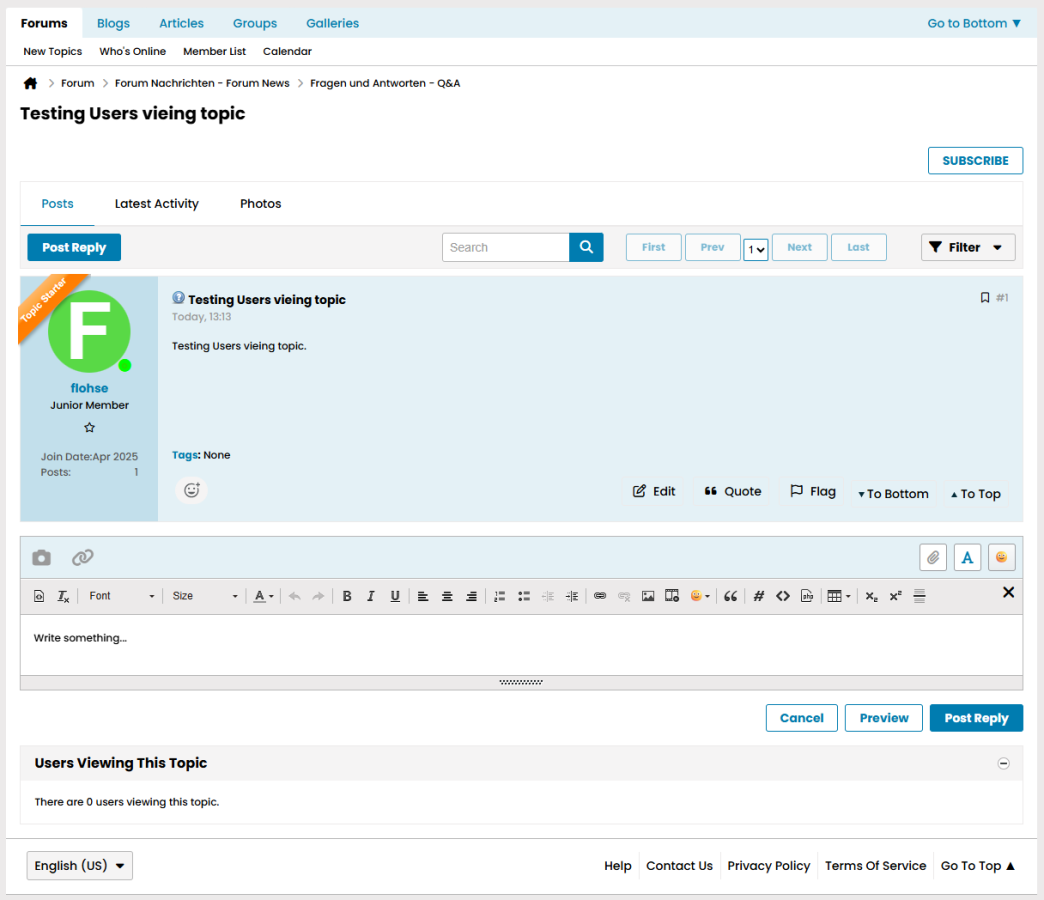Click the Insert Image icon in toolbar
The height and width of the screenshot is (900, 1044).
[x=648, y=596]
